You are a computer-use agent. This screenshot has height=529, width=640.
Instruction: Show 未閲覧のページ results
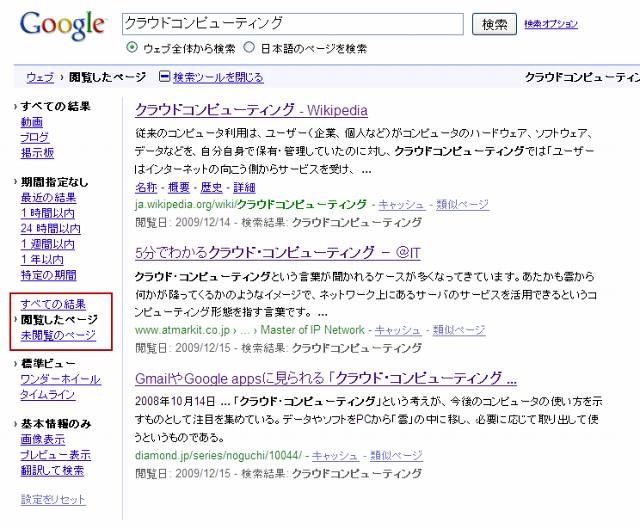(x=58, y=335)
